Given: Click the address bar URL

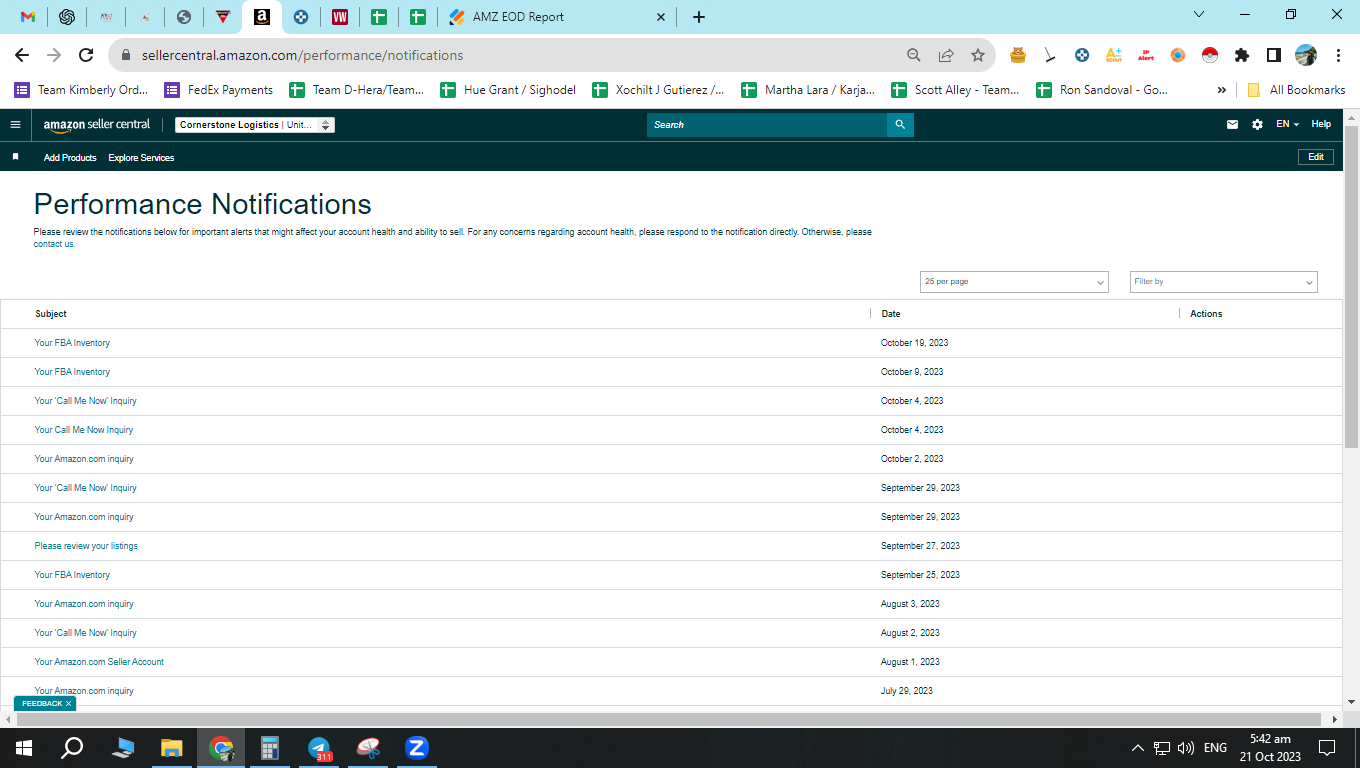Looking at the screenshot, I should click(x=303, y=56).
